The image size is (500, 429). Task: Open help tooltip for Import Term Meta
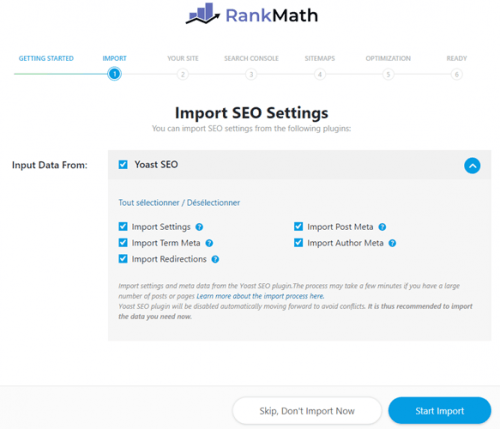click(209, 243)
